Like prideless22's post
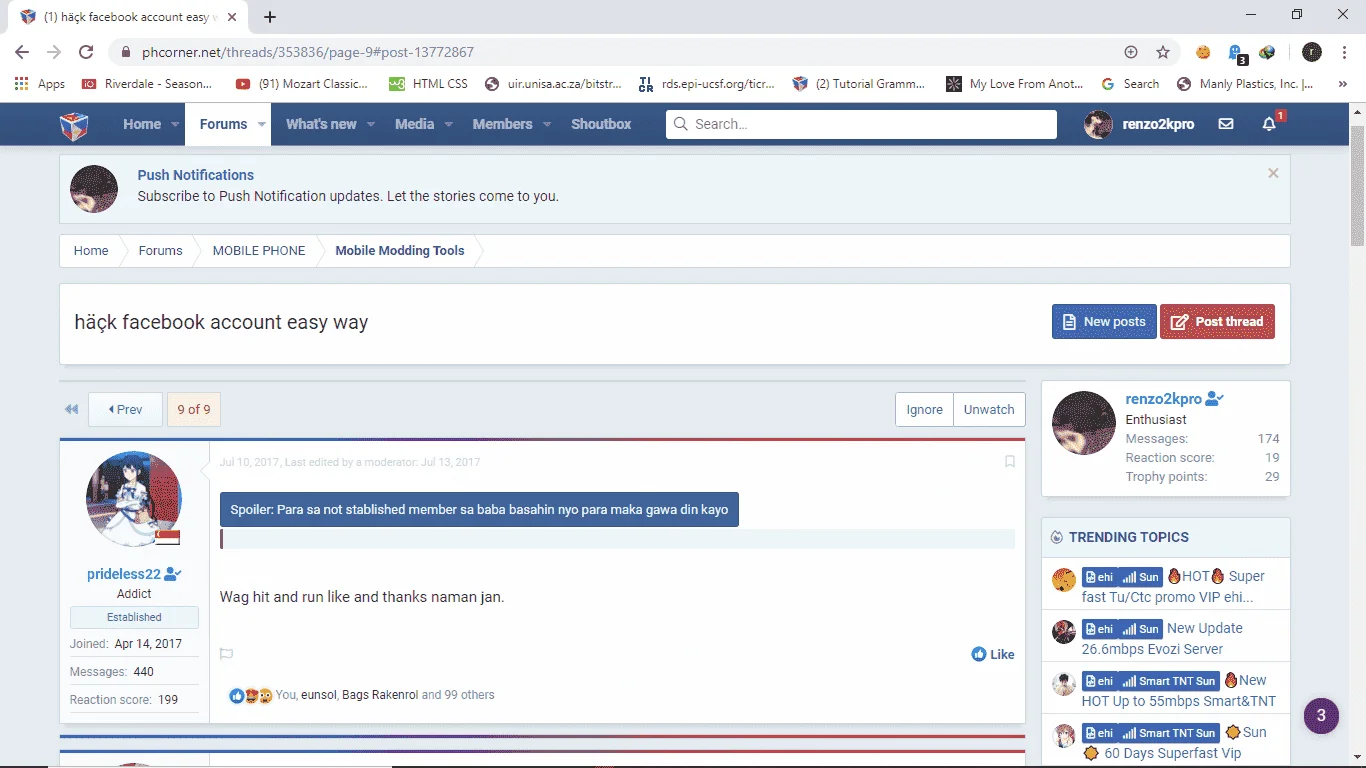The width and height of the screenshot is (1366, 768). [993, 654]
